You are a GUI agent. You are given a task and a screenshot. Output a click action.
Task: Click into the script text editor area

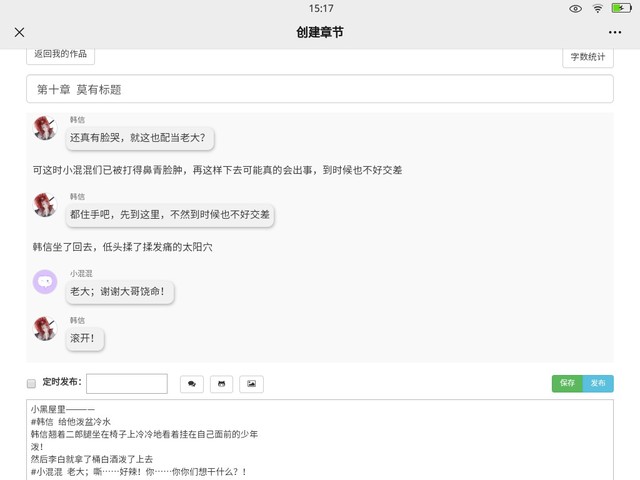point(319,440)
